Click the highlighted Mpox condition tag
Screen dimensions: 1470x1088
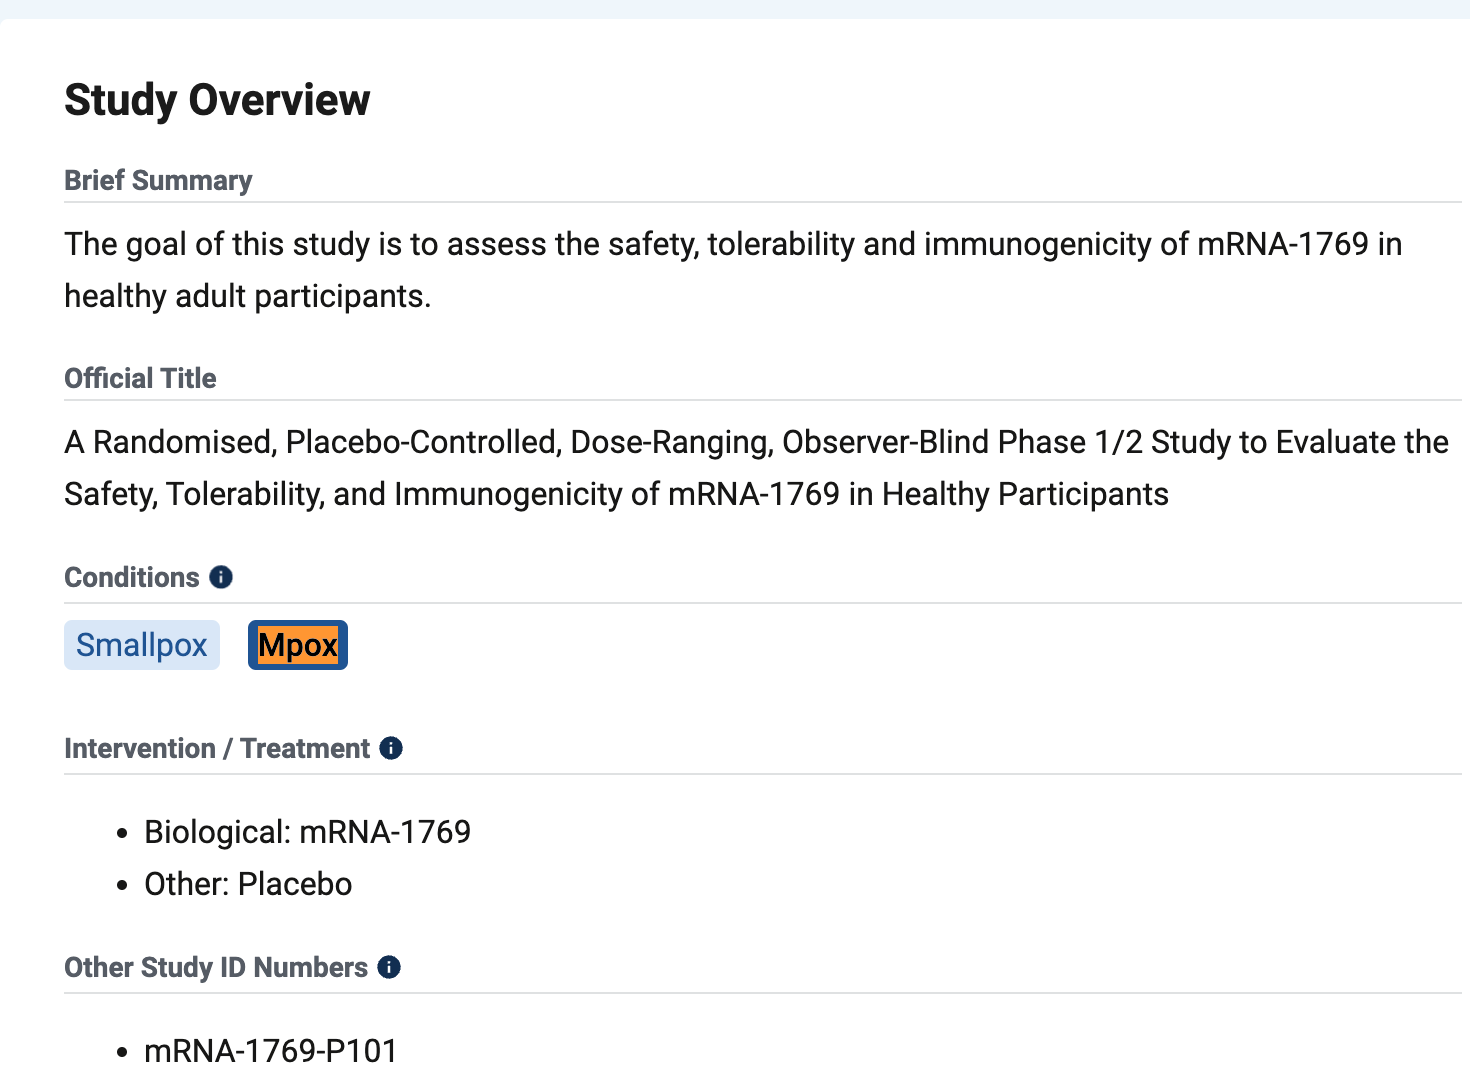(298, 645)
